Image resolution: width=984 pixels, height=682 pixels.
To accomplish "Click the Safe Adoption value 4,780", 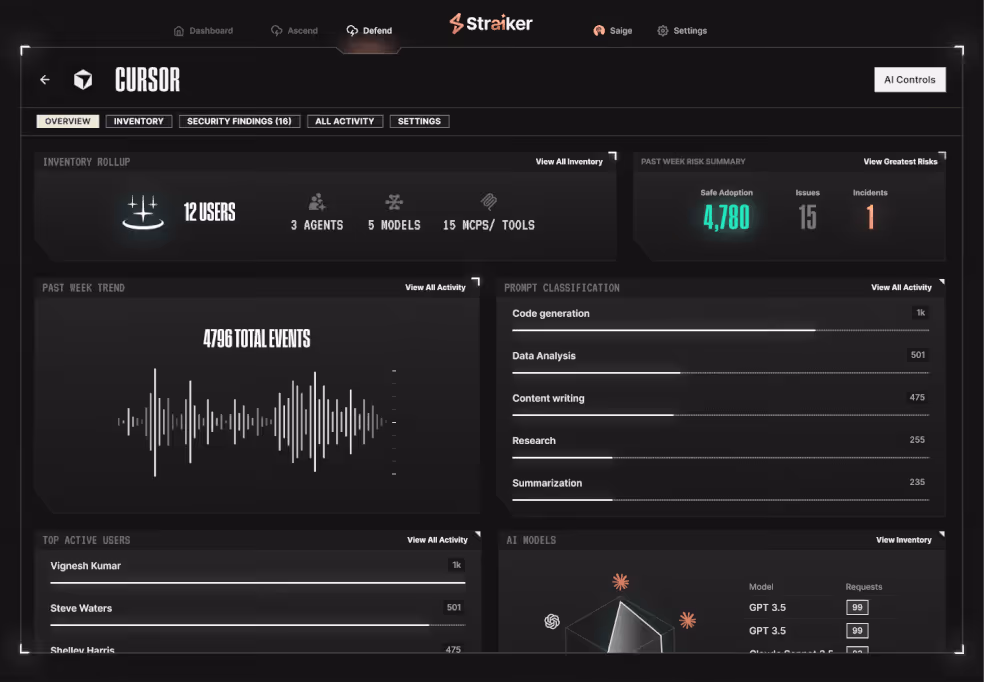I will click(726, 218).
